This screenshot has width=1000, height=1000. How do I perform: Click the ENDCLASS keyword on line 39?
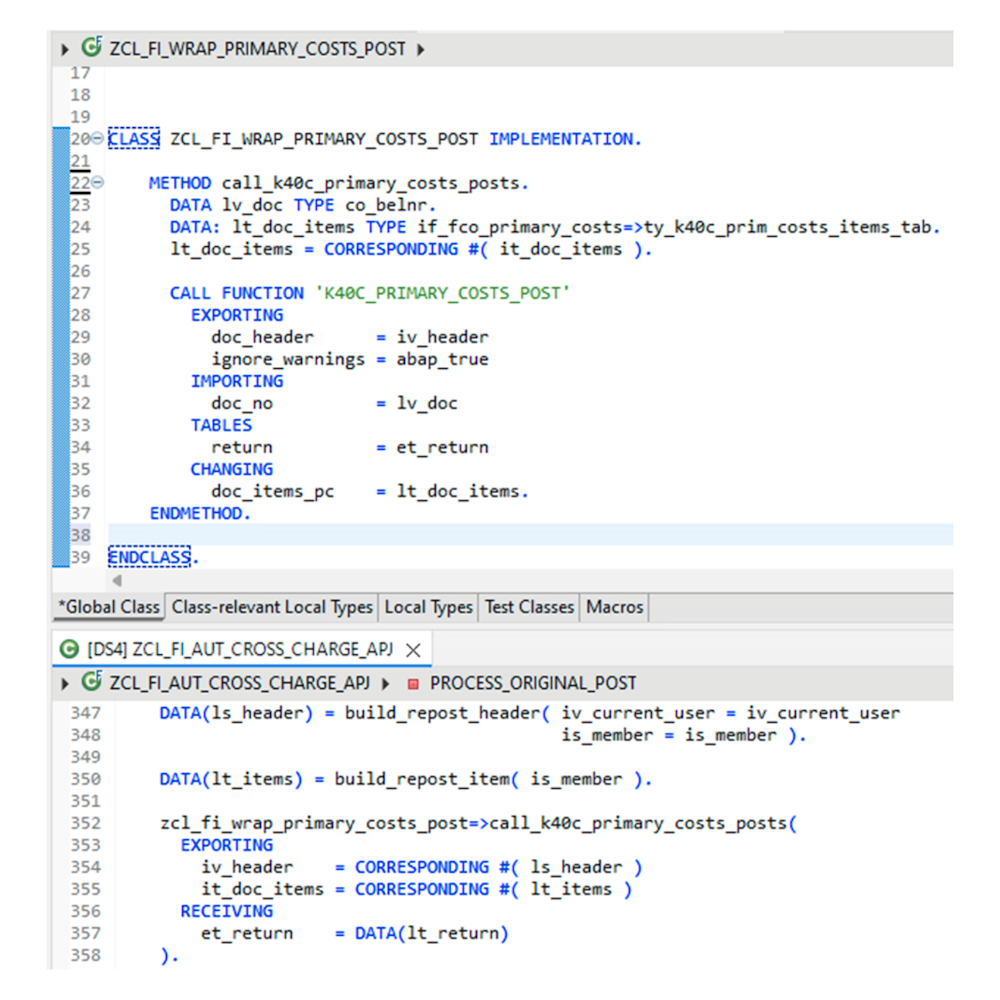(149, 557)
